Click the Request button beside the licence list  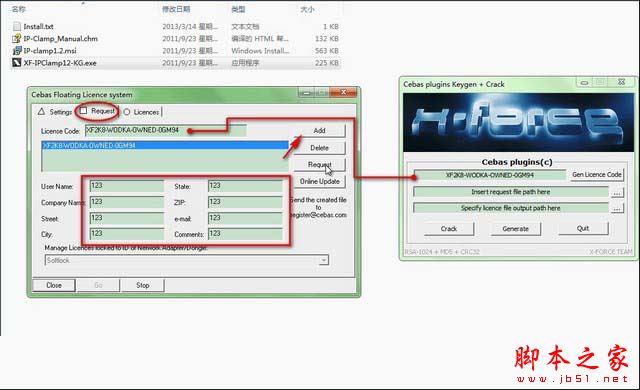coord(319,164)
